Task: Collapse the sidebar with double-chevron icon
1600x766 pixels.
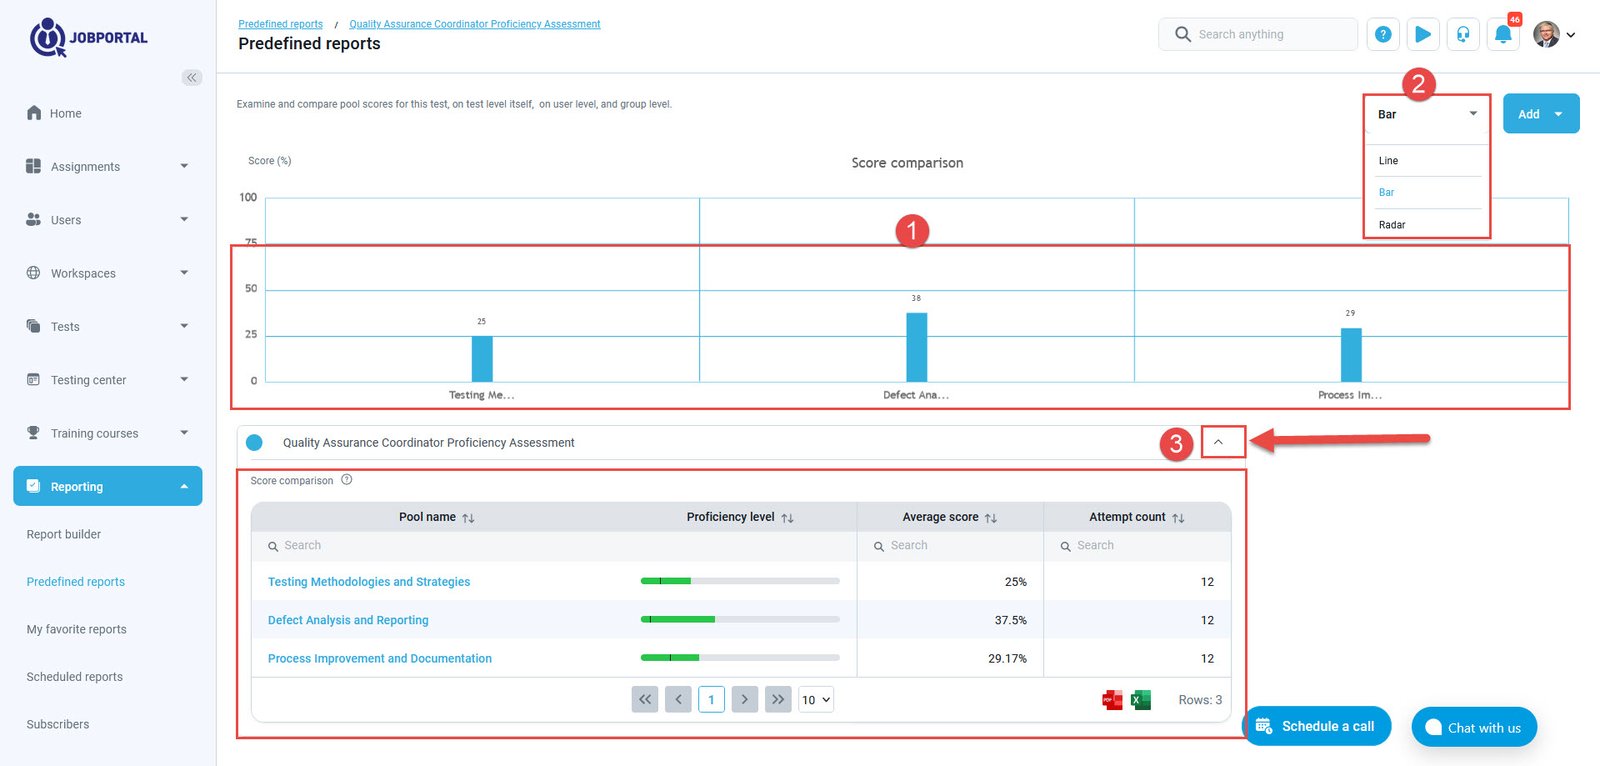Action: tap(192, 77)
